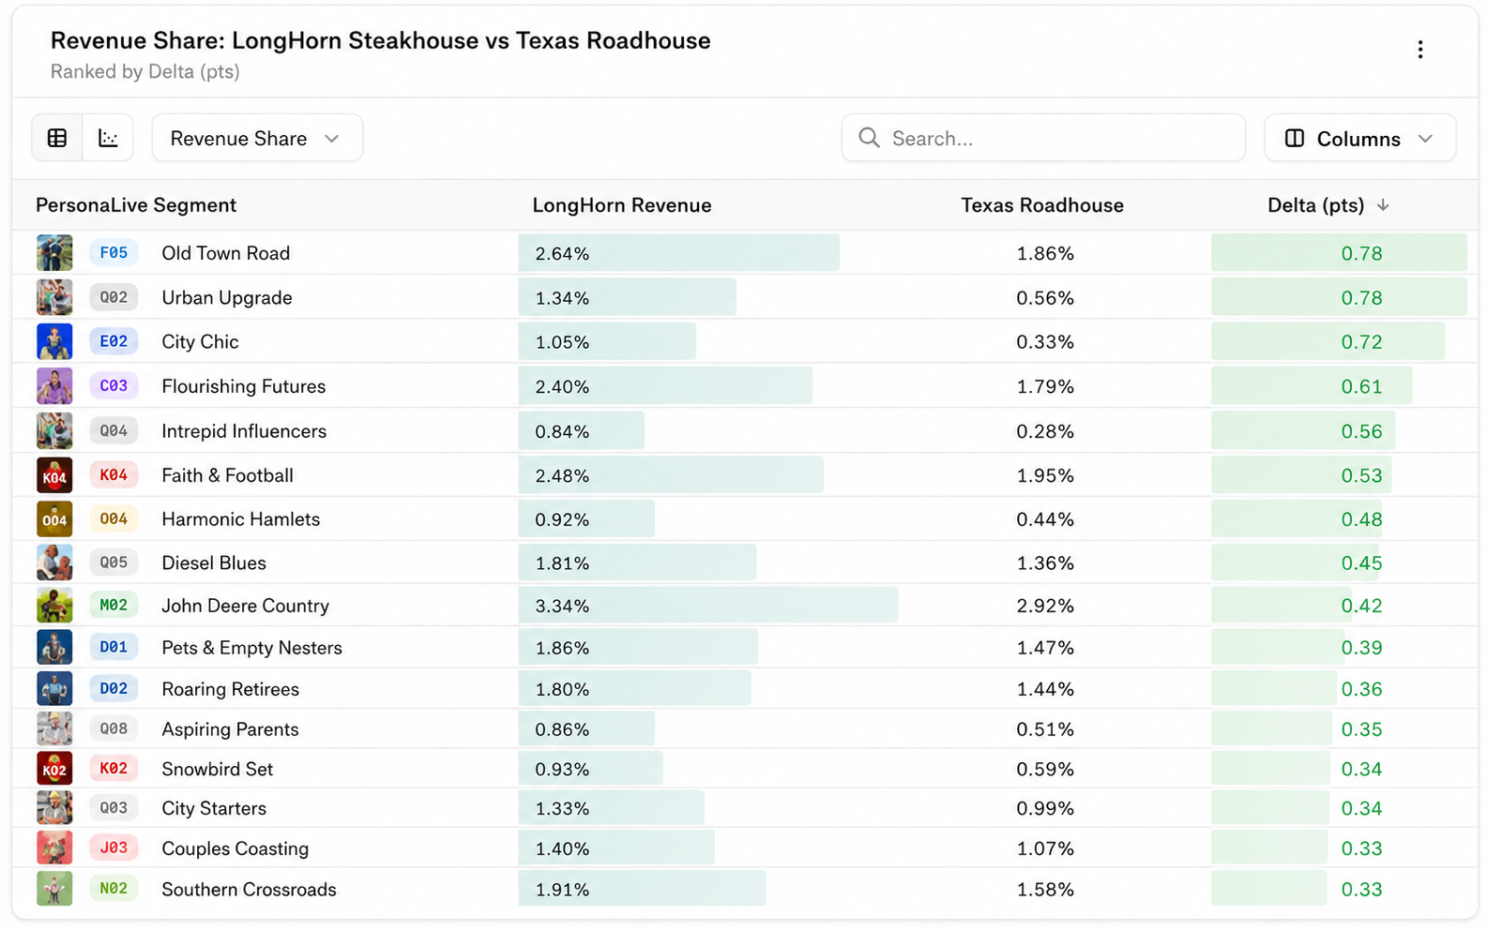Click the Flourishing Futures segment avatar
1488x930 pixels.
pyautogui.click(x=54, y=386)
